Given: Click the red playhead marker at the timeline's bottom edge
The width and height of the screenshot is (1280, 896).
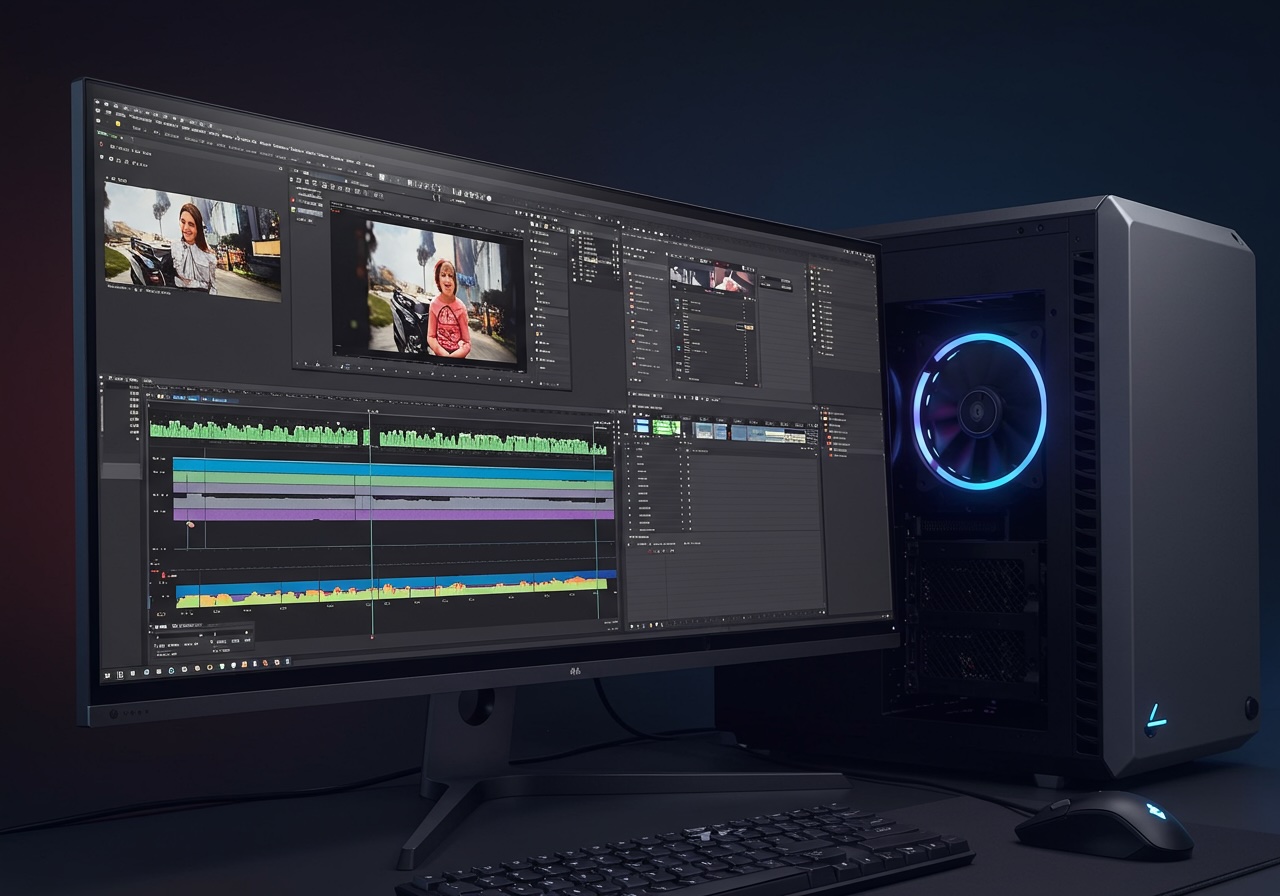Looking at the screenshot, I should pyautogui.click(x=372, y=637).
